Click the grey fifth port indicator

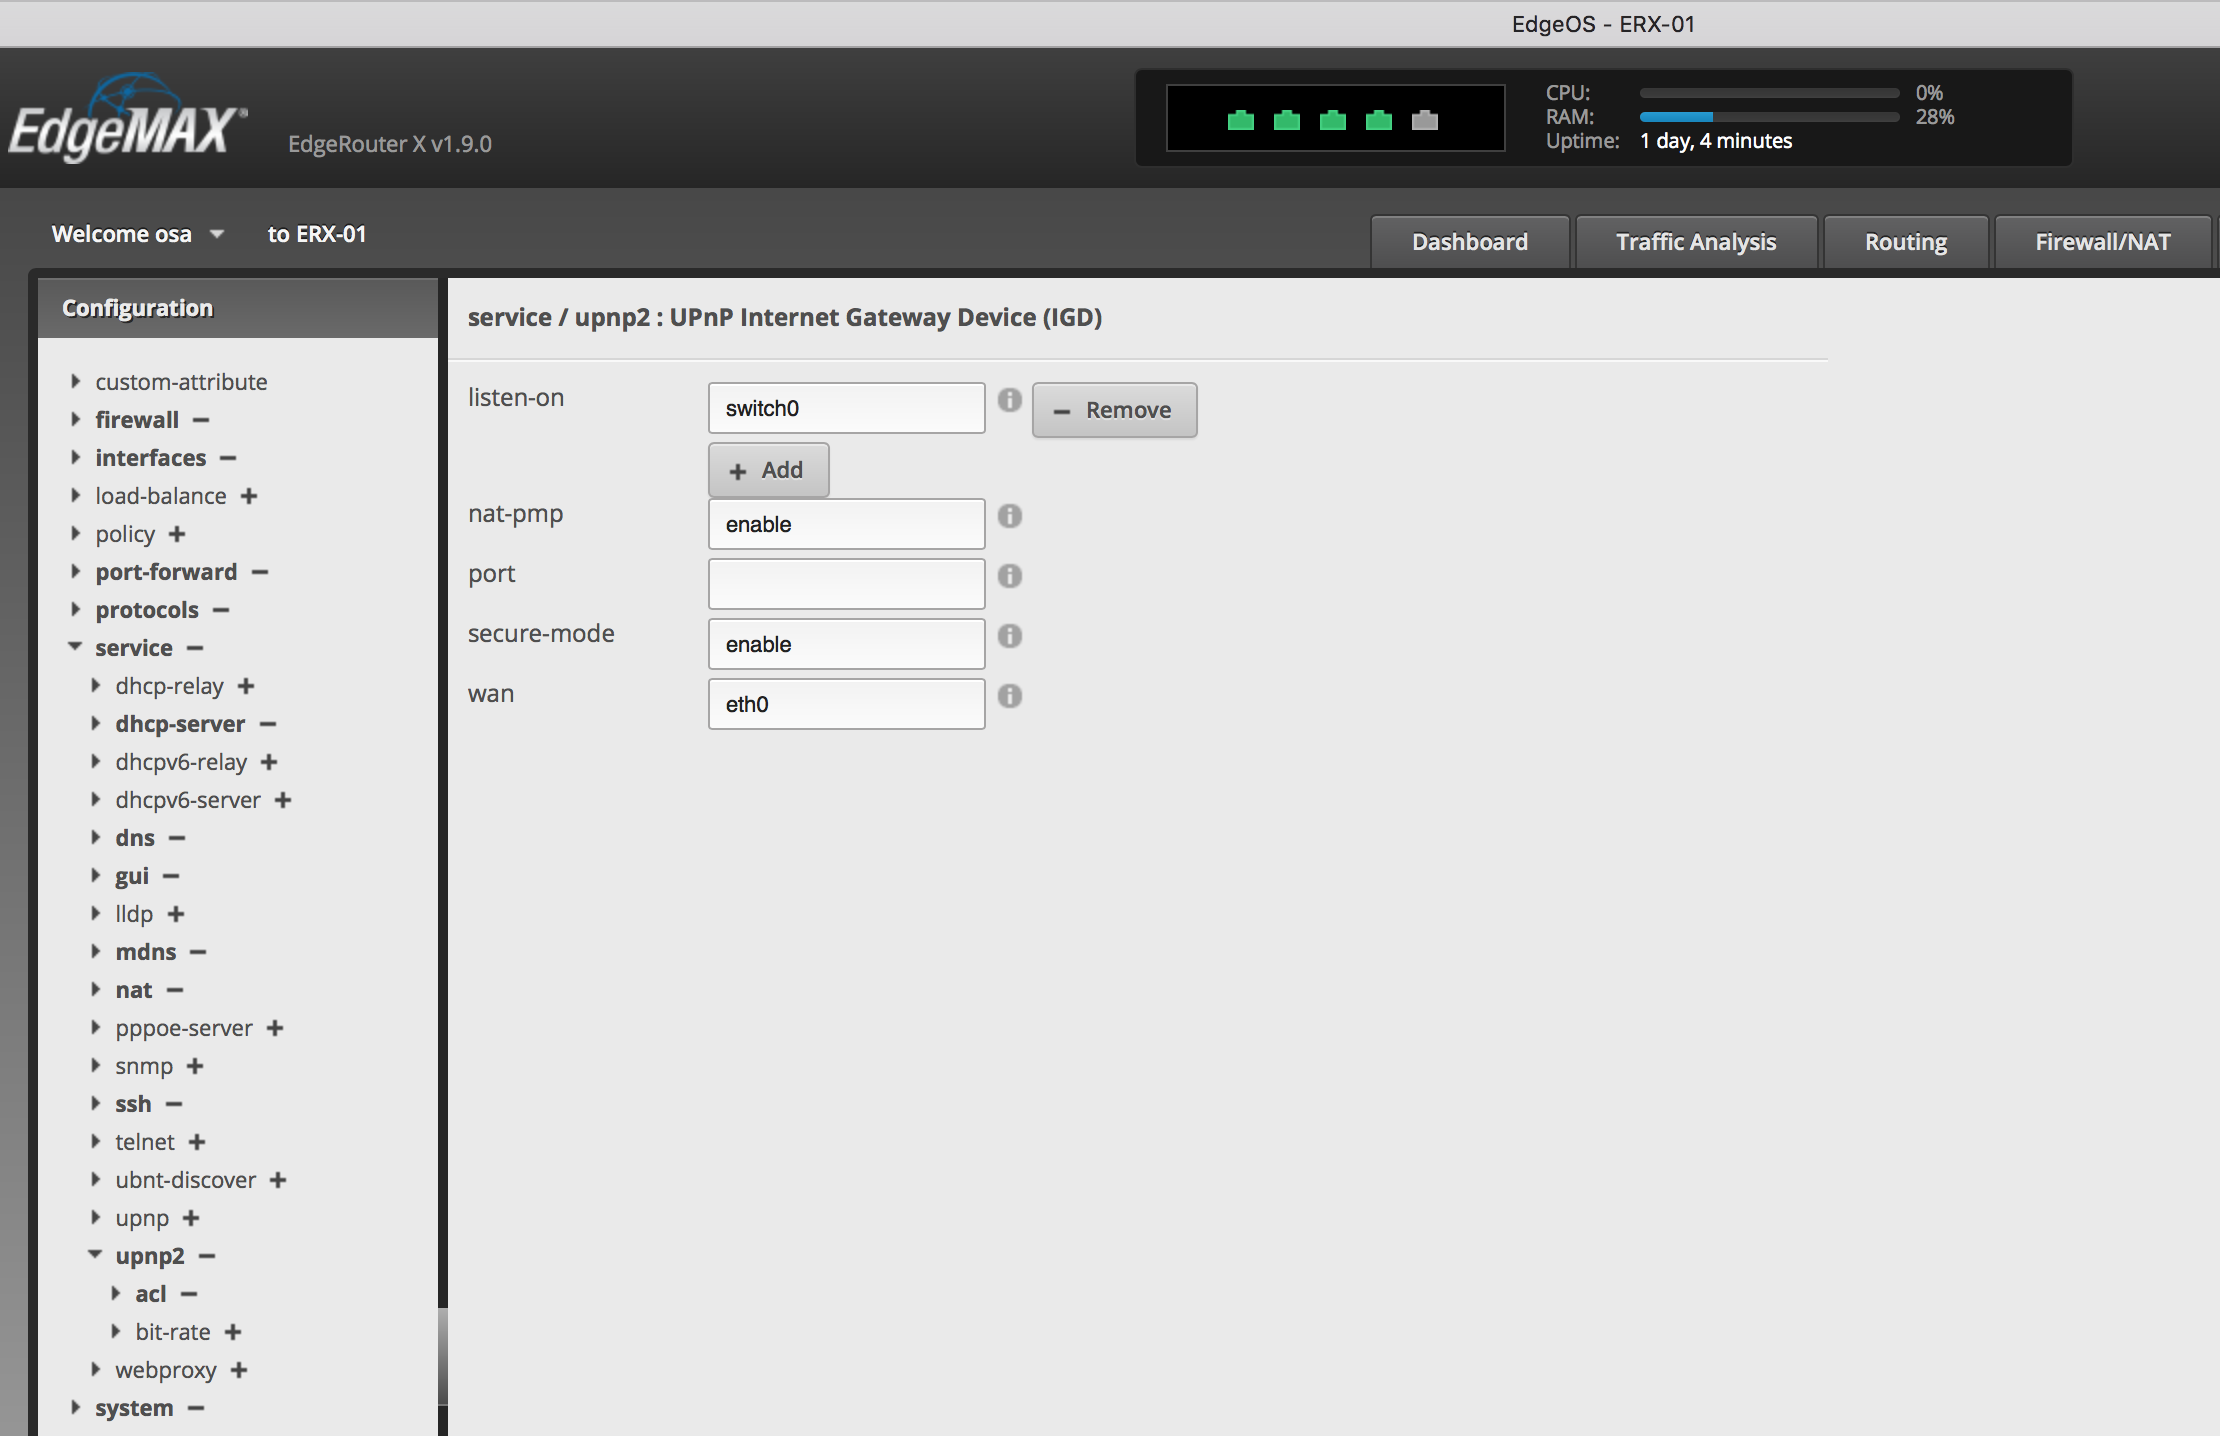coord(1425,120)
